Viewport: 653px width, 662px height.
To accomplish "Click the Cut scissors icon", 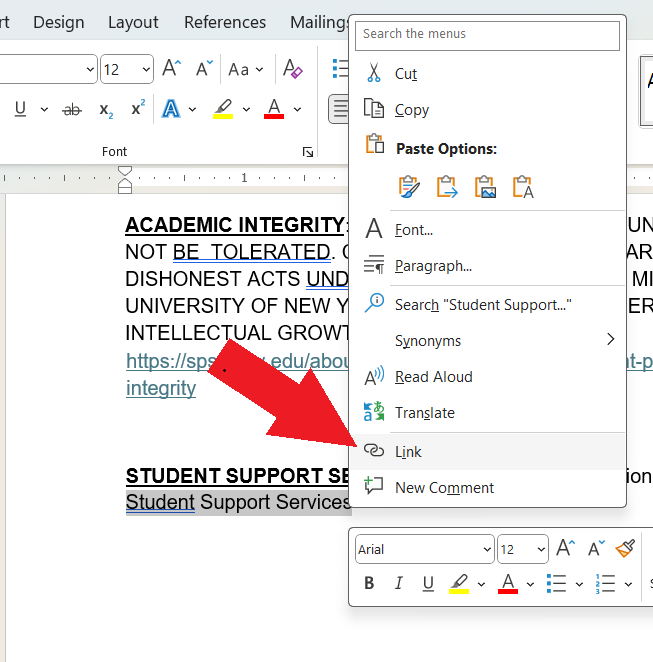I will pos(374,73).
